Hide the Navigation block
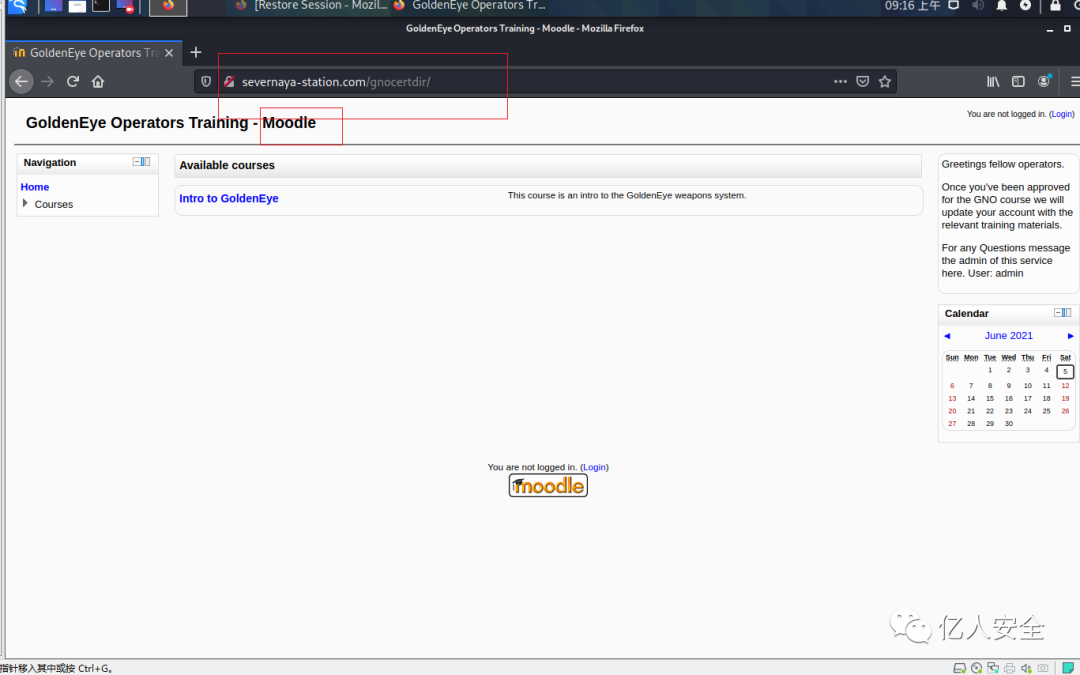This screenshot has width=1080, height=675. (136, 162)
